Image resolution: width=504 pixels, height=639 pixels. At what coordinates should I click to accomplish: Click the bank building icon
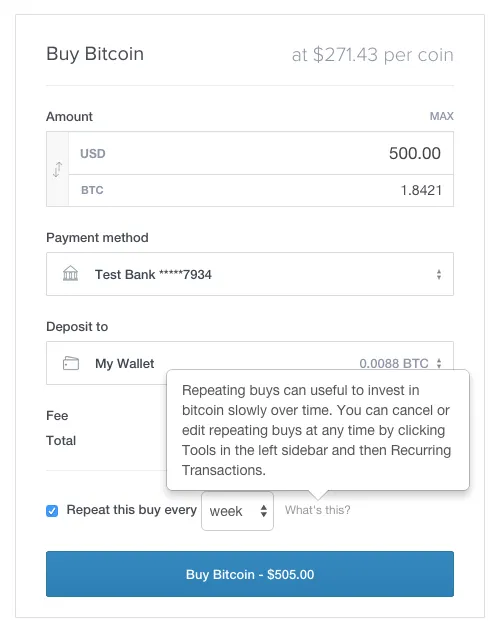pos(70,273)
